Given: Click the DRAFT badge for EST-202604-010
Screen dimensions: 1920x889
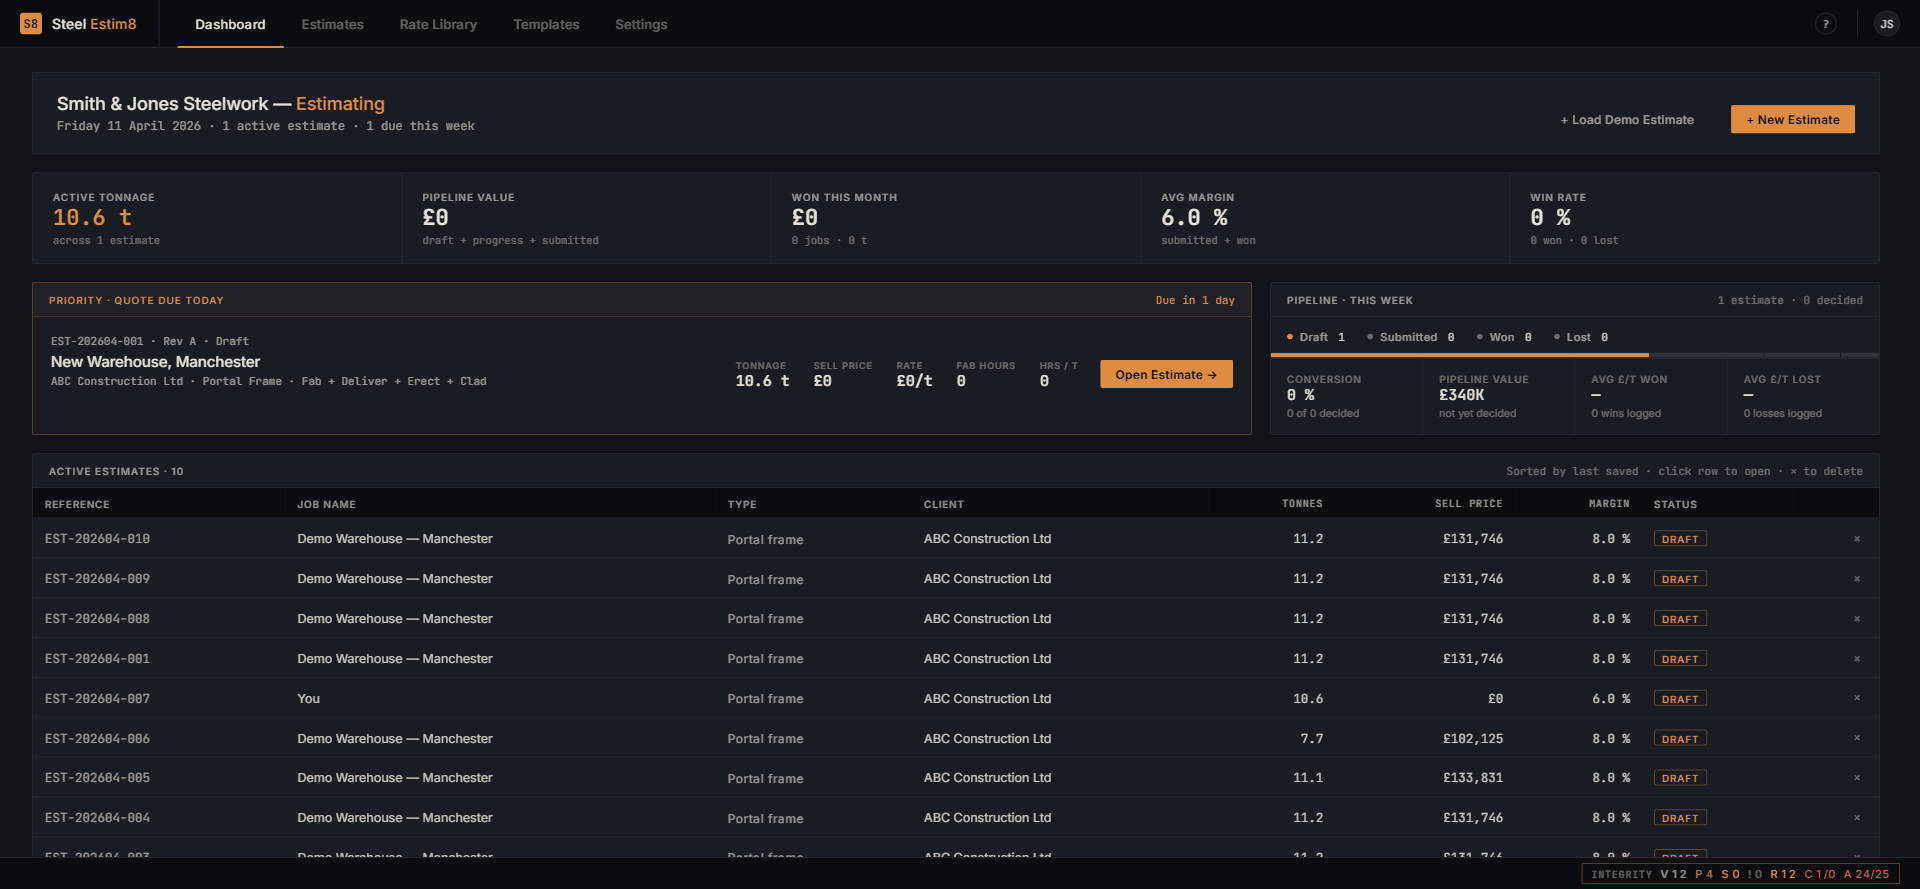Looking at the screenshot, I should [1680, 539].
